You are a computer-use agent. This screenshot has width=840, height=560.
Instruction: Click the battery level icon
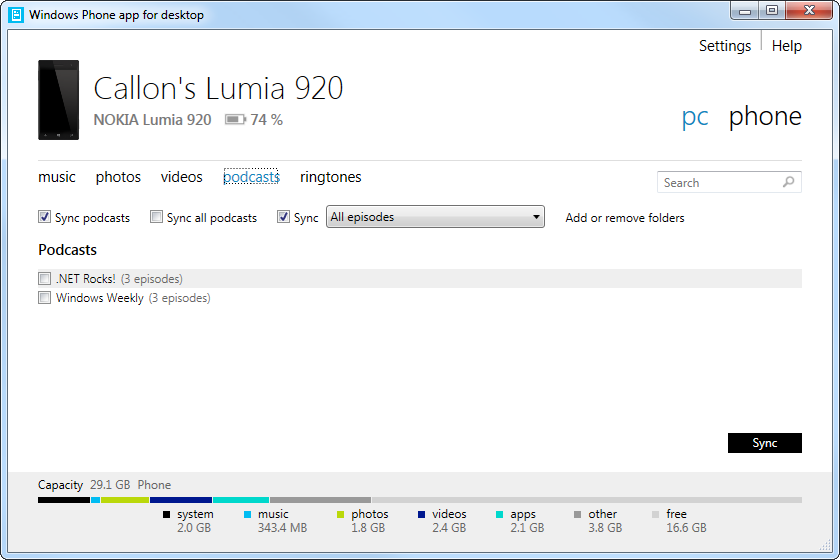point(235,120)
